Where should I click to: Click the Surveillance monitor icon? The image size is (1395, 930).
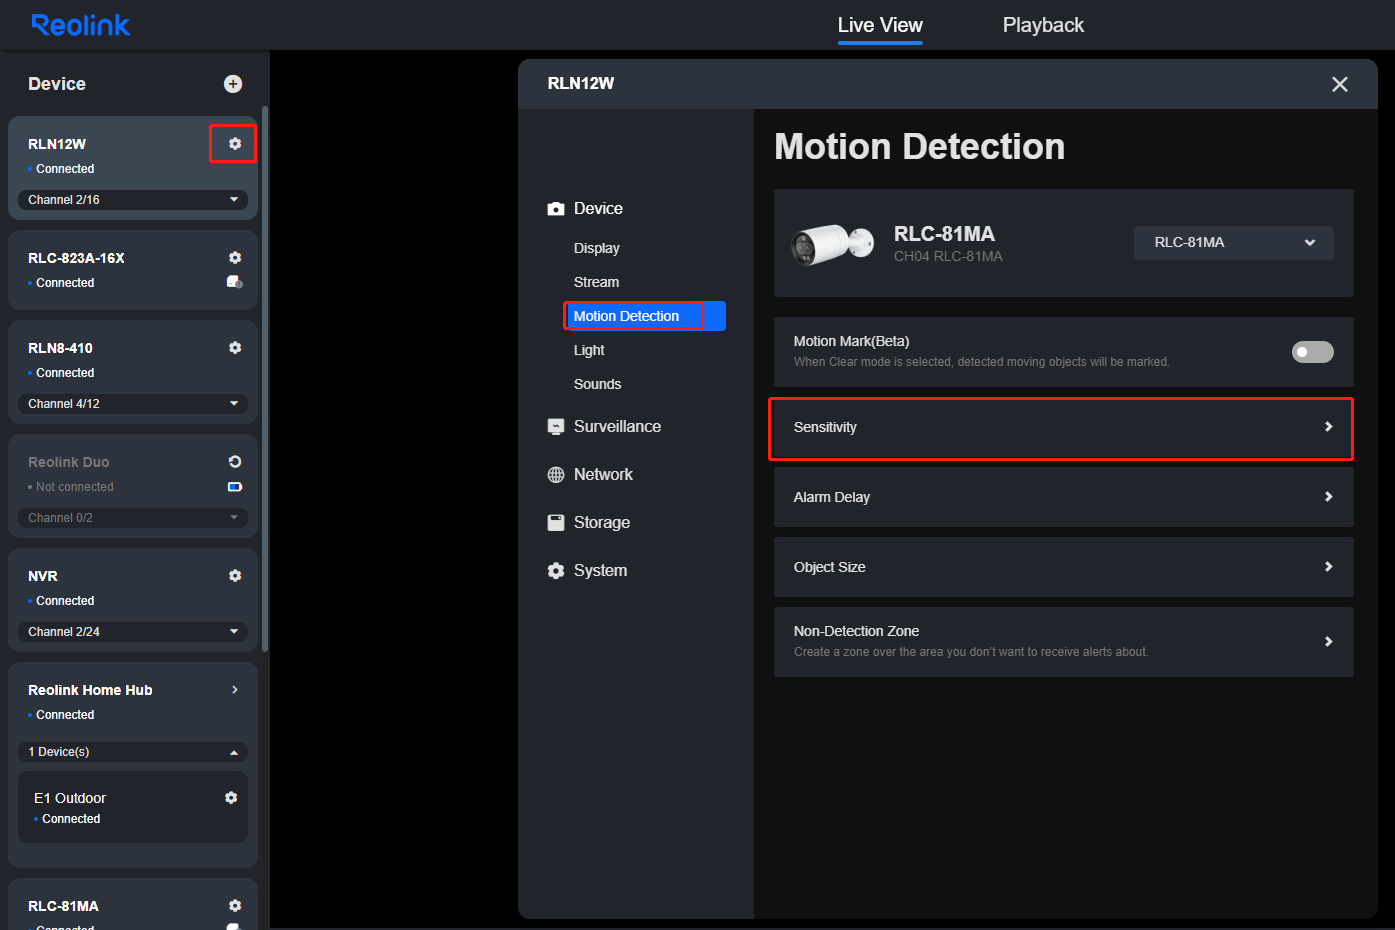click(x=556, y=427)
